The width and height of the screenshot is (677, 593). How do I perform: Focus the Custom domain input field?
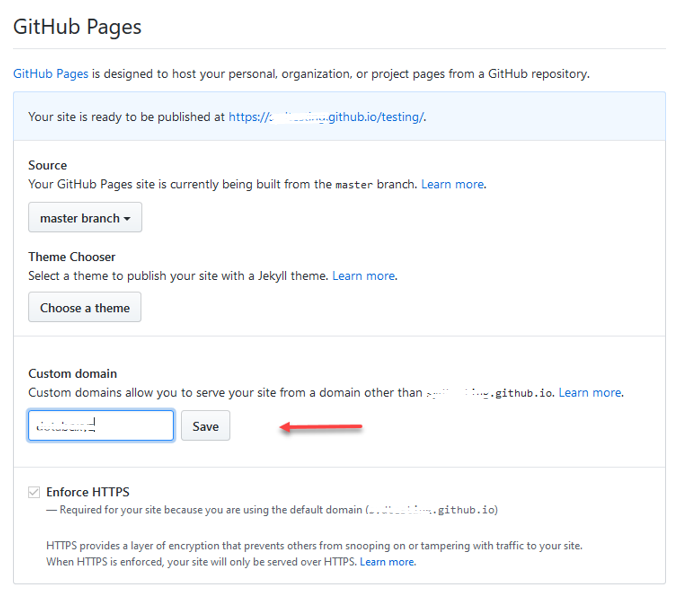coord(101,426)
